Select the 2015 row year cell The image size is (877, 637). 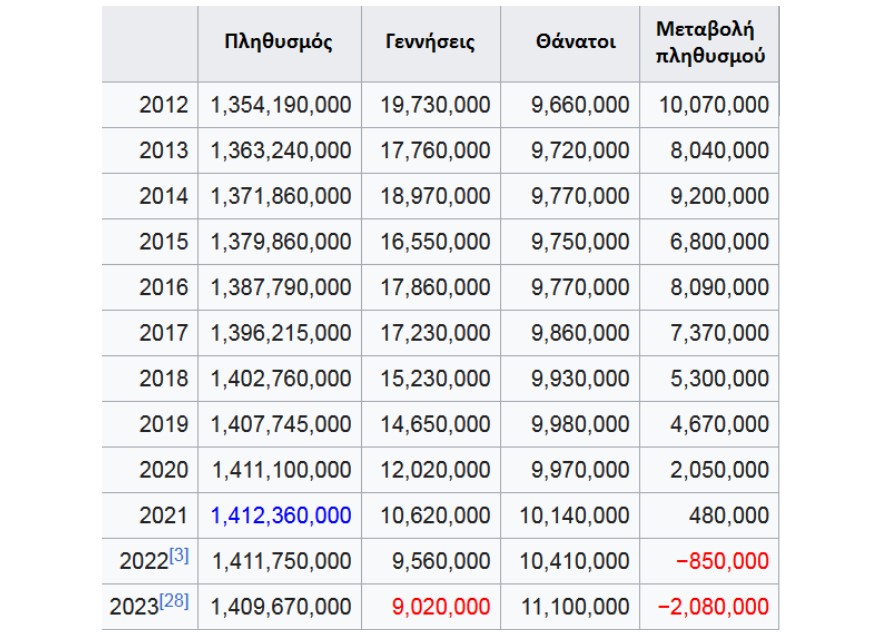coord(150,242)
